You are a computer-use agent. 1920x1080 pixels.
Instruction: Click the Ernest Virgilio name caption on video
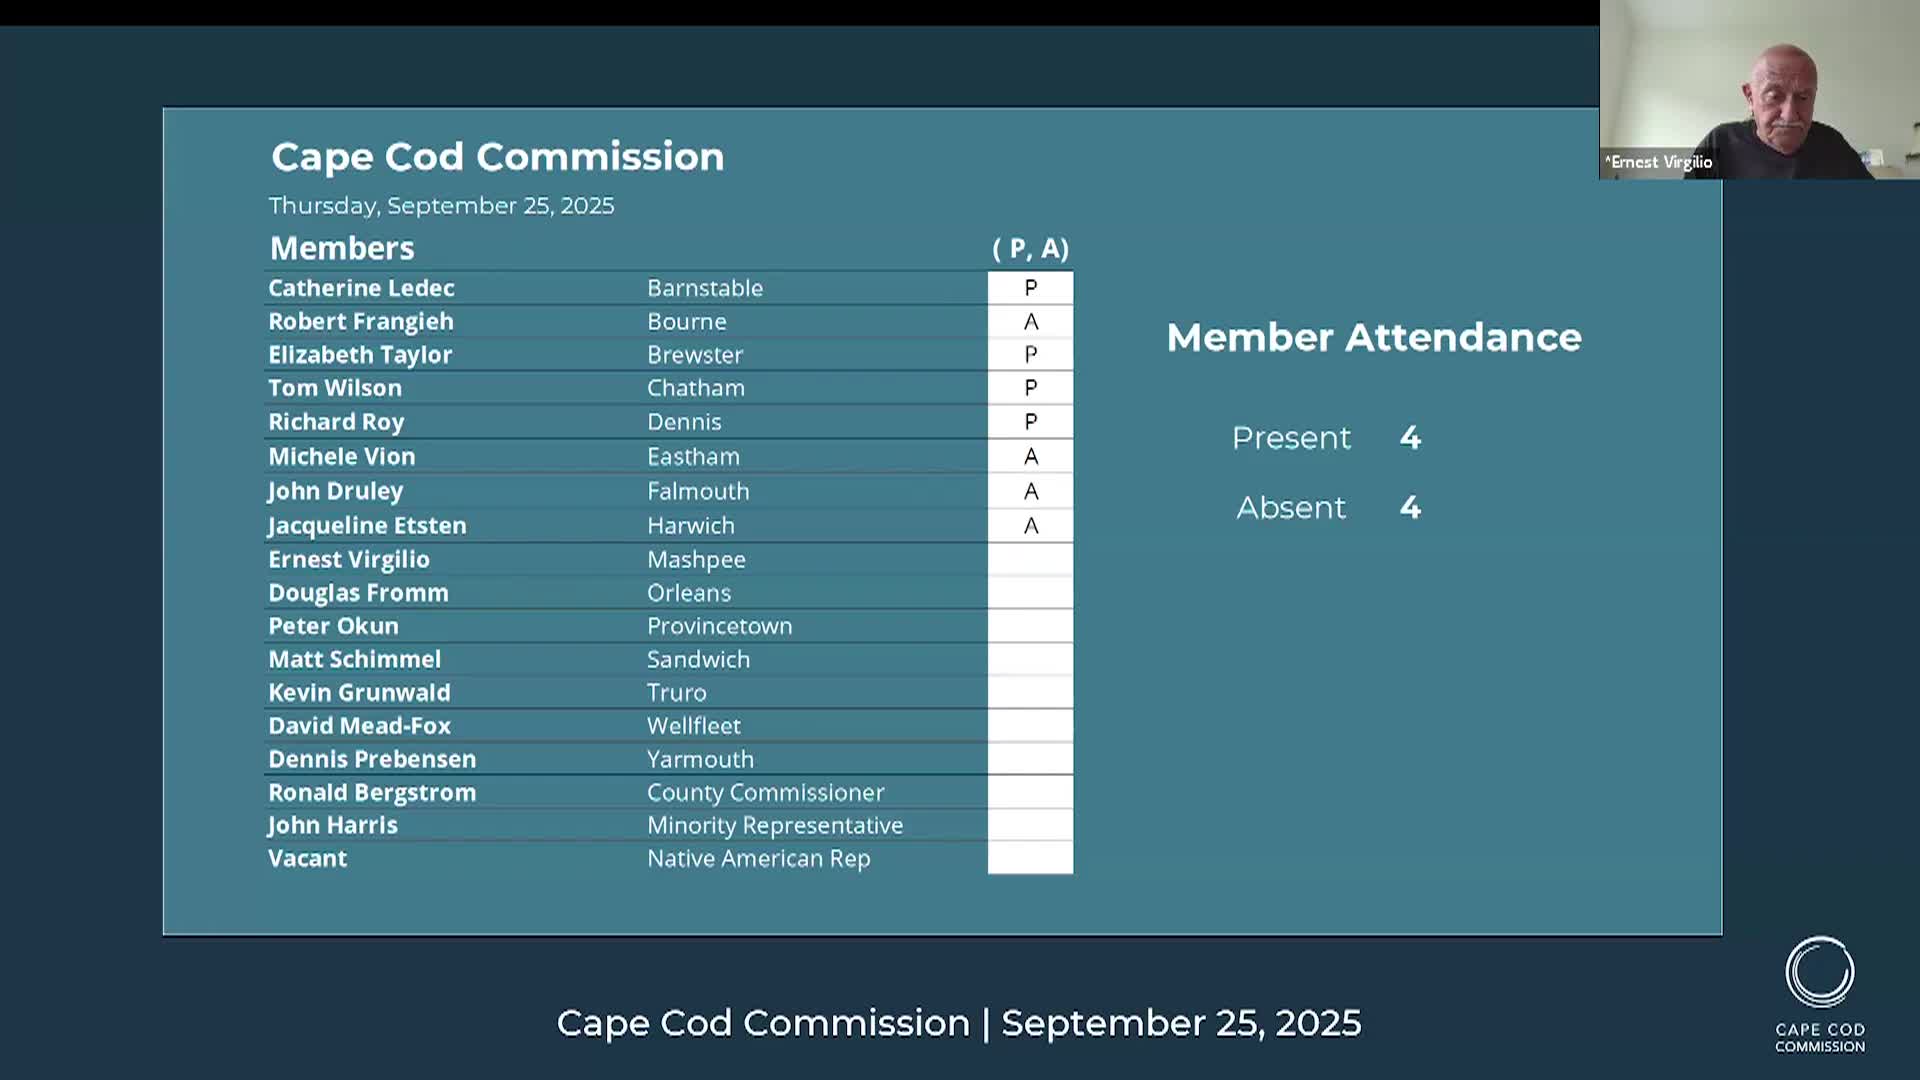[x=1660, y=162]
